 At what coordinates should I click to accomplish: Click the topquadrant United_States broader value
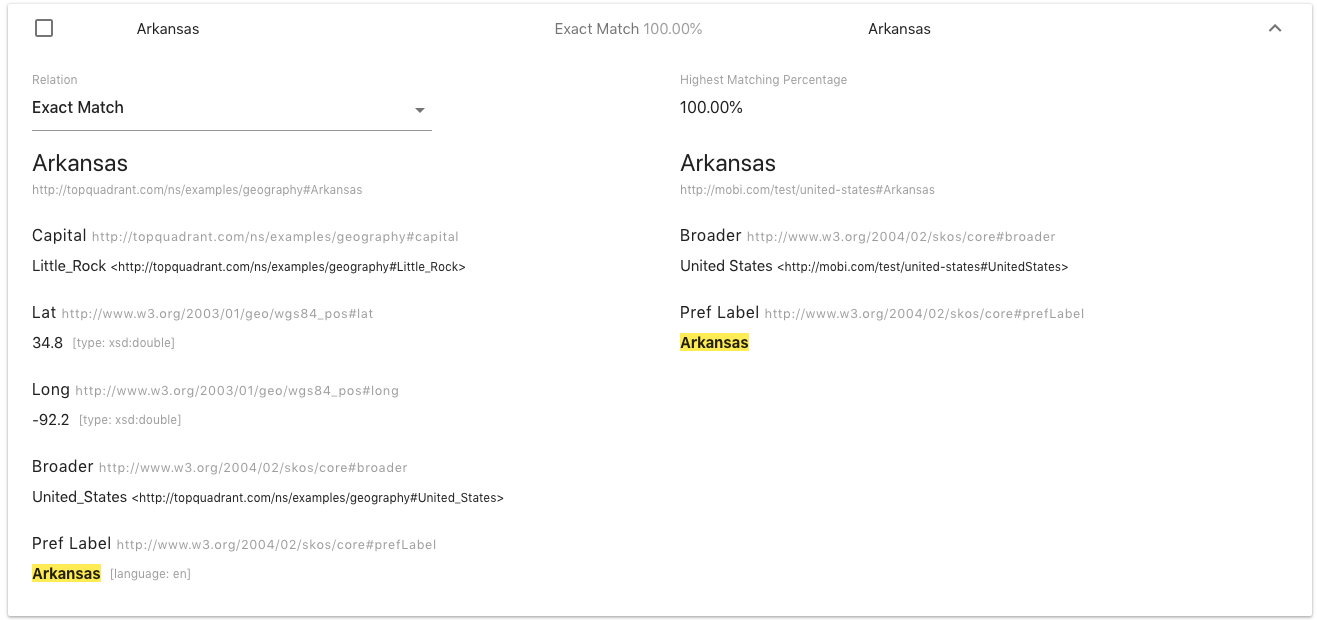79,497
